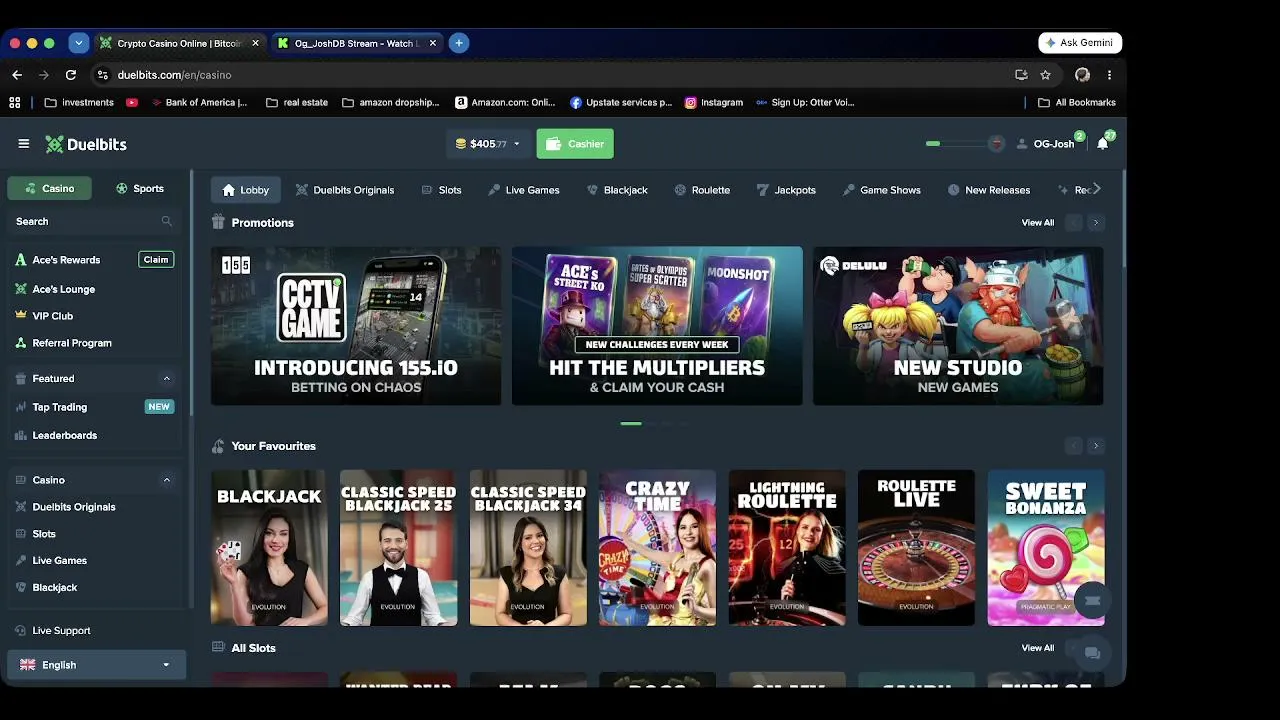The width and height of the screenshot is (1280, 720).
Task: Collapse the Casino sidebar section
Action: click(x=167, y=480)
